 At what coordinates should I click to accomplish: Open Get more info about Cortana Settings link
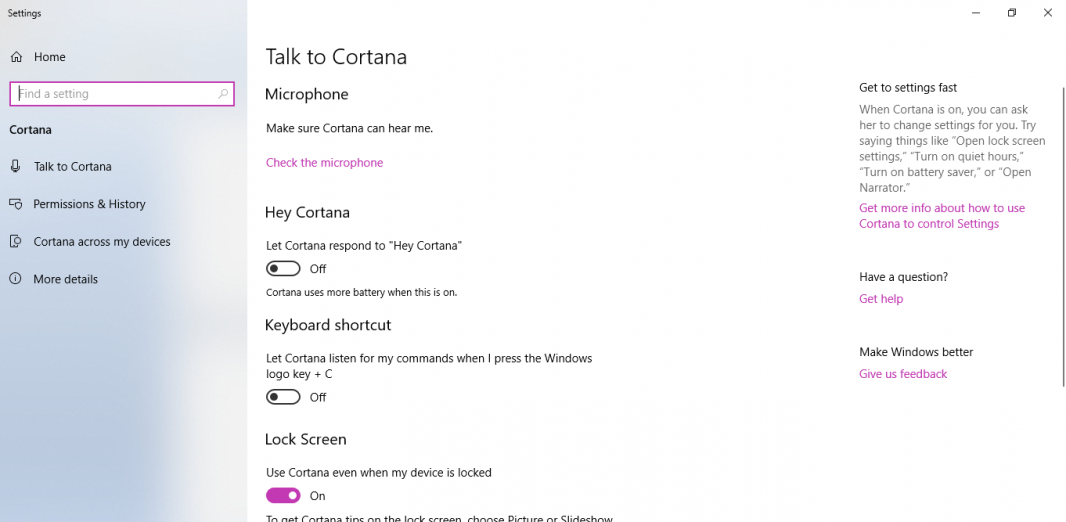tap(942, 215)
